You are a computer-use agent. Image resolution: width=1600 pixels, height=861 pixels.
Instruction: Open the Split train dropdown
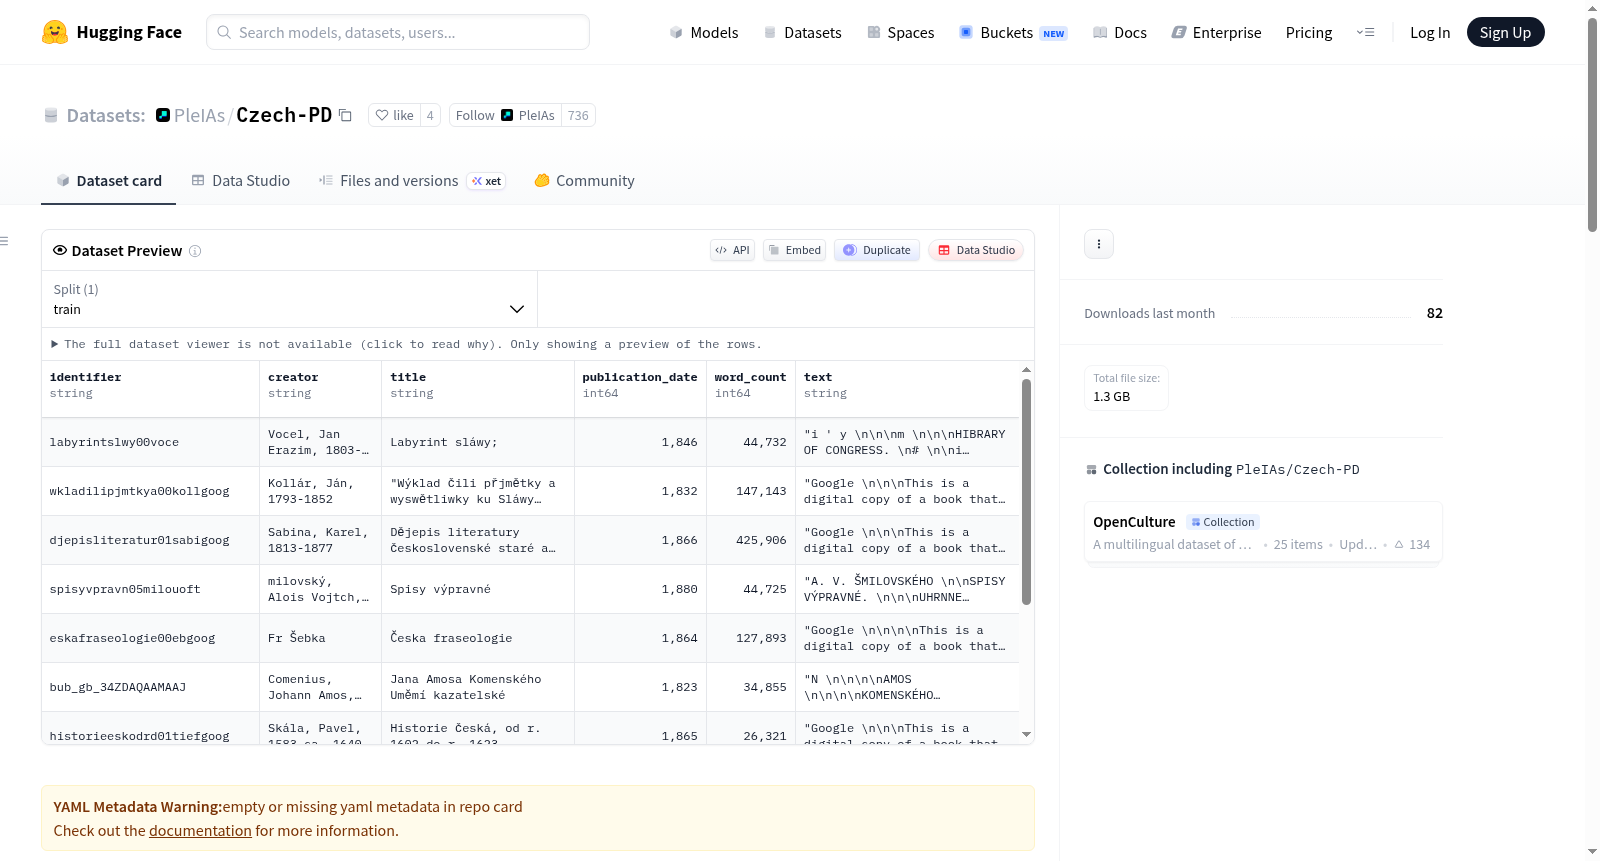tap(289, 299)
